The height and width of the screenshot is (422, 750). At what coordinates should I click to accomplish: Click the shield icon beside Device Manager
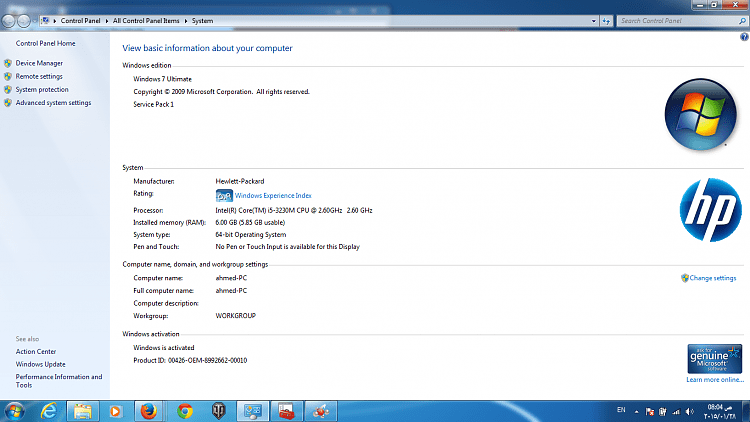[x=8, y=63]
